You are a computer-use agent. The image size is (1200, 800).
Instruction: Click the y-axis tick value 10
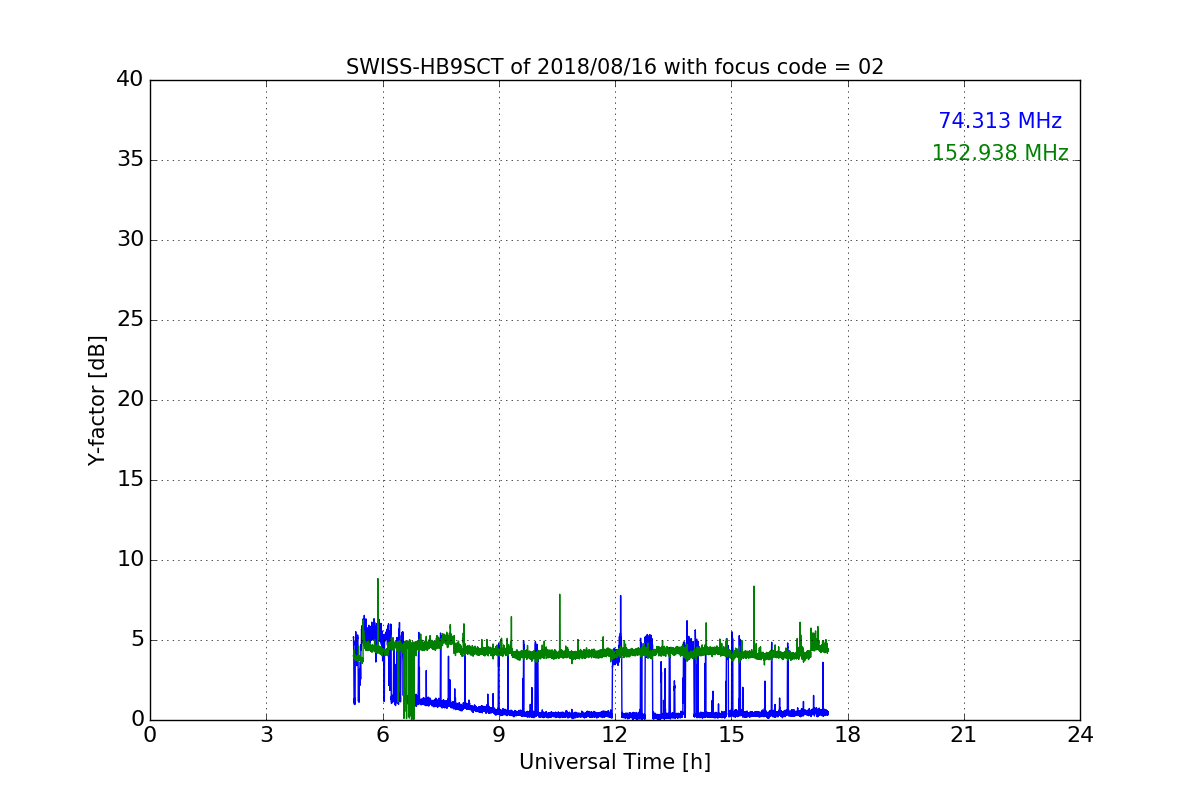[130, 560]
